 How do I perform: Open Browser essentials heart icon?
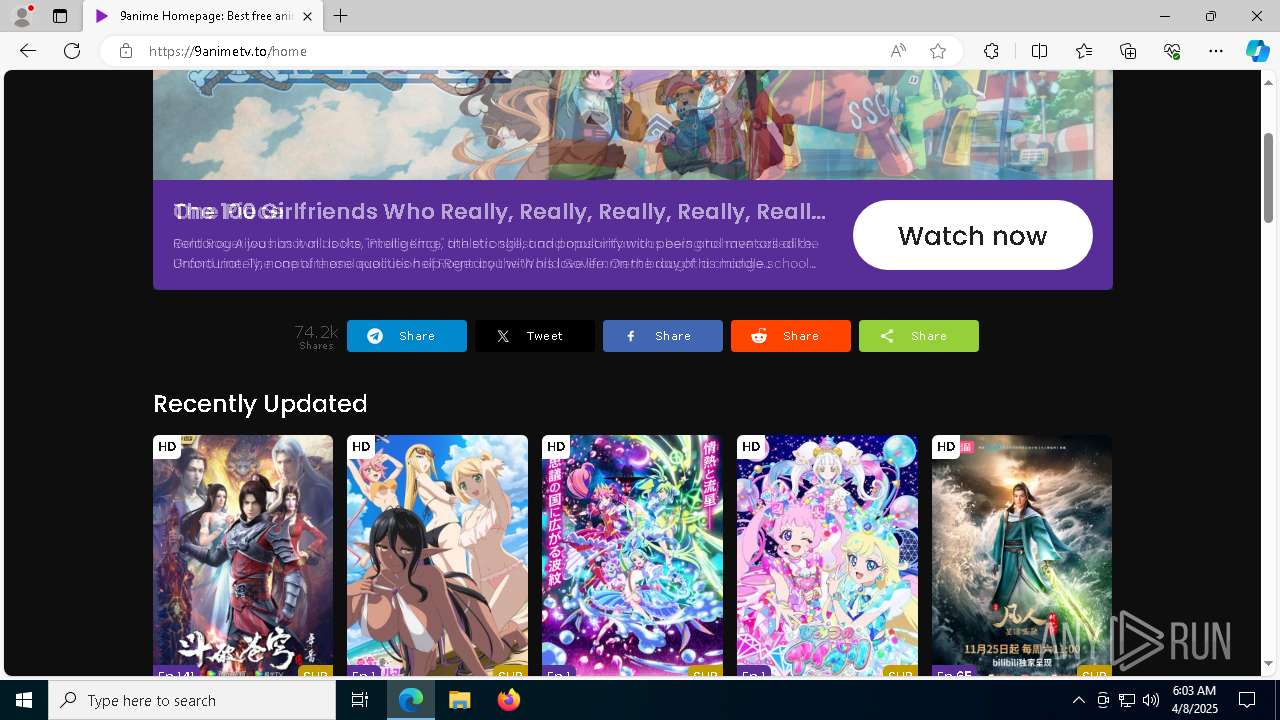[x=1172, y=51]
